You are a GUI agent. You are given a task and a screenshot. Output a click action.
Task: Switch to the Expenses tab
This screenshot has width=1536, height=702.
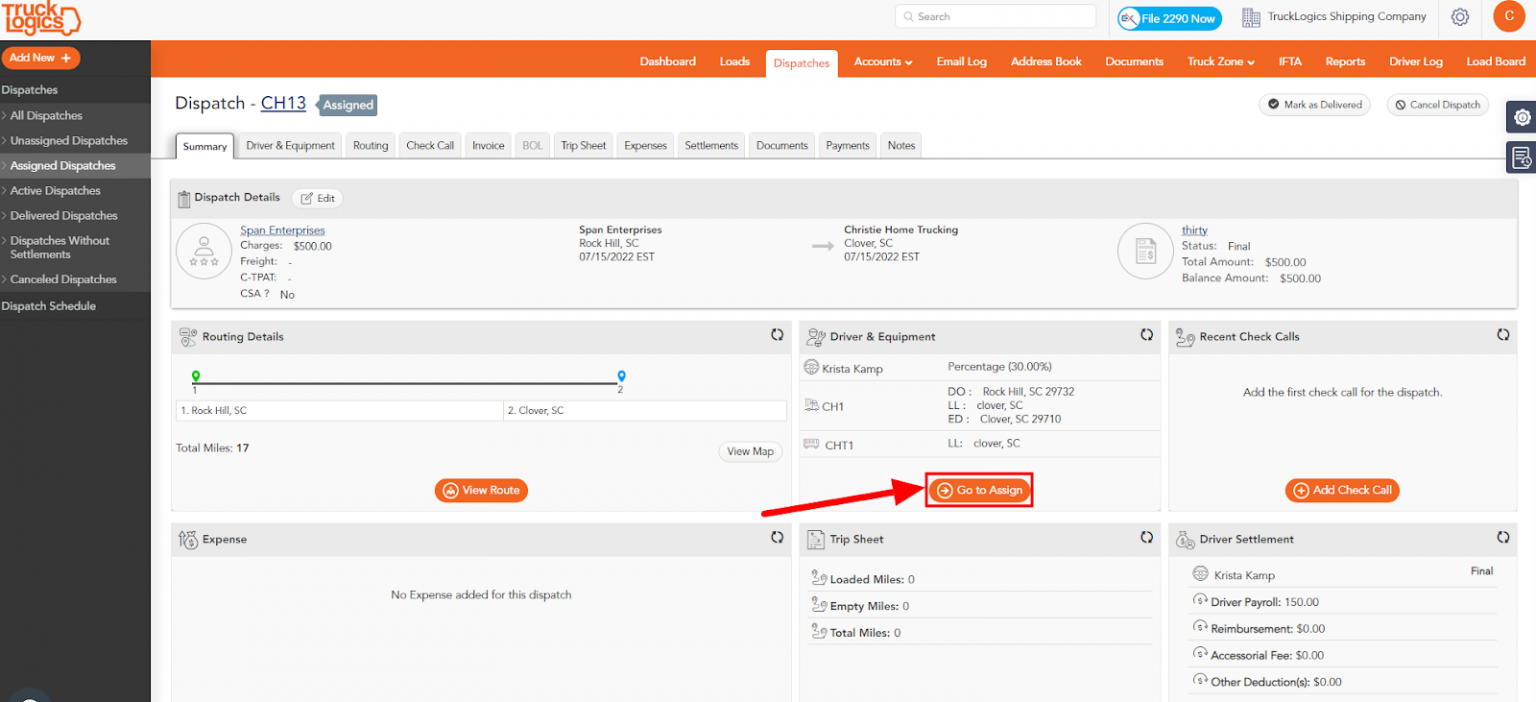pyautogui.click(x=644, y=145)
